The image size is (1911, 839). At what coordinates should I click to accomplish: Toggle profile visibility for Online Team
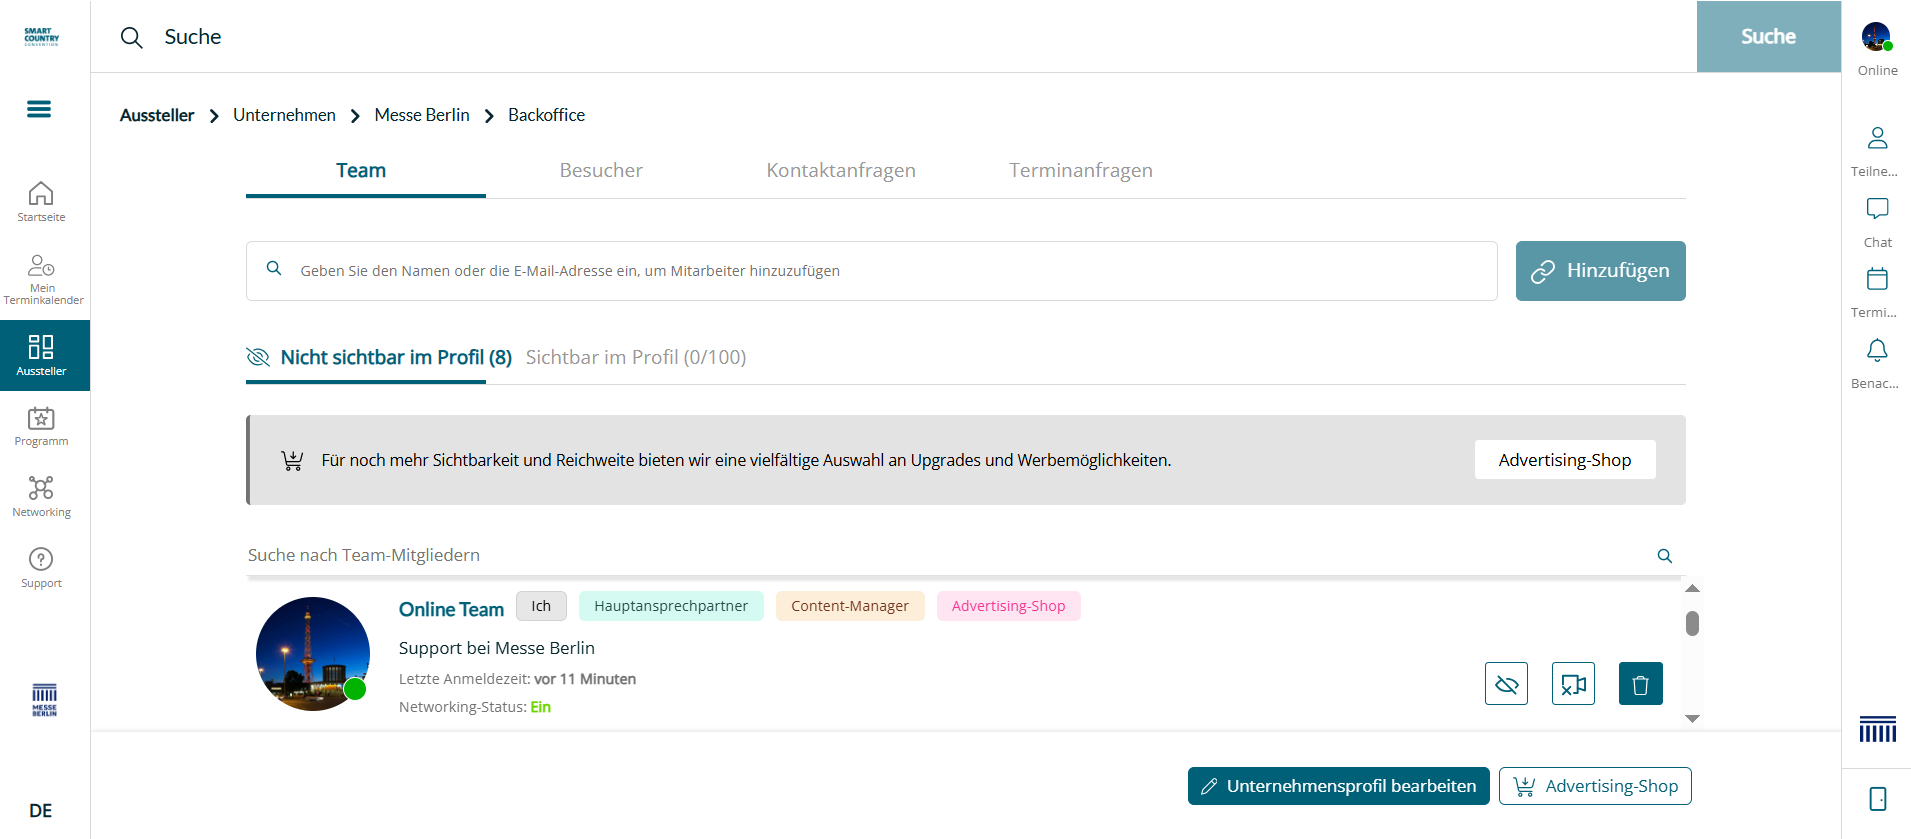(x=1506, y=684)
